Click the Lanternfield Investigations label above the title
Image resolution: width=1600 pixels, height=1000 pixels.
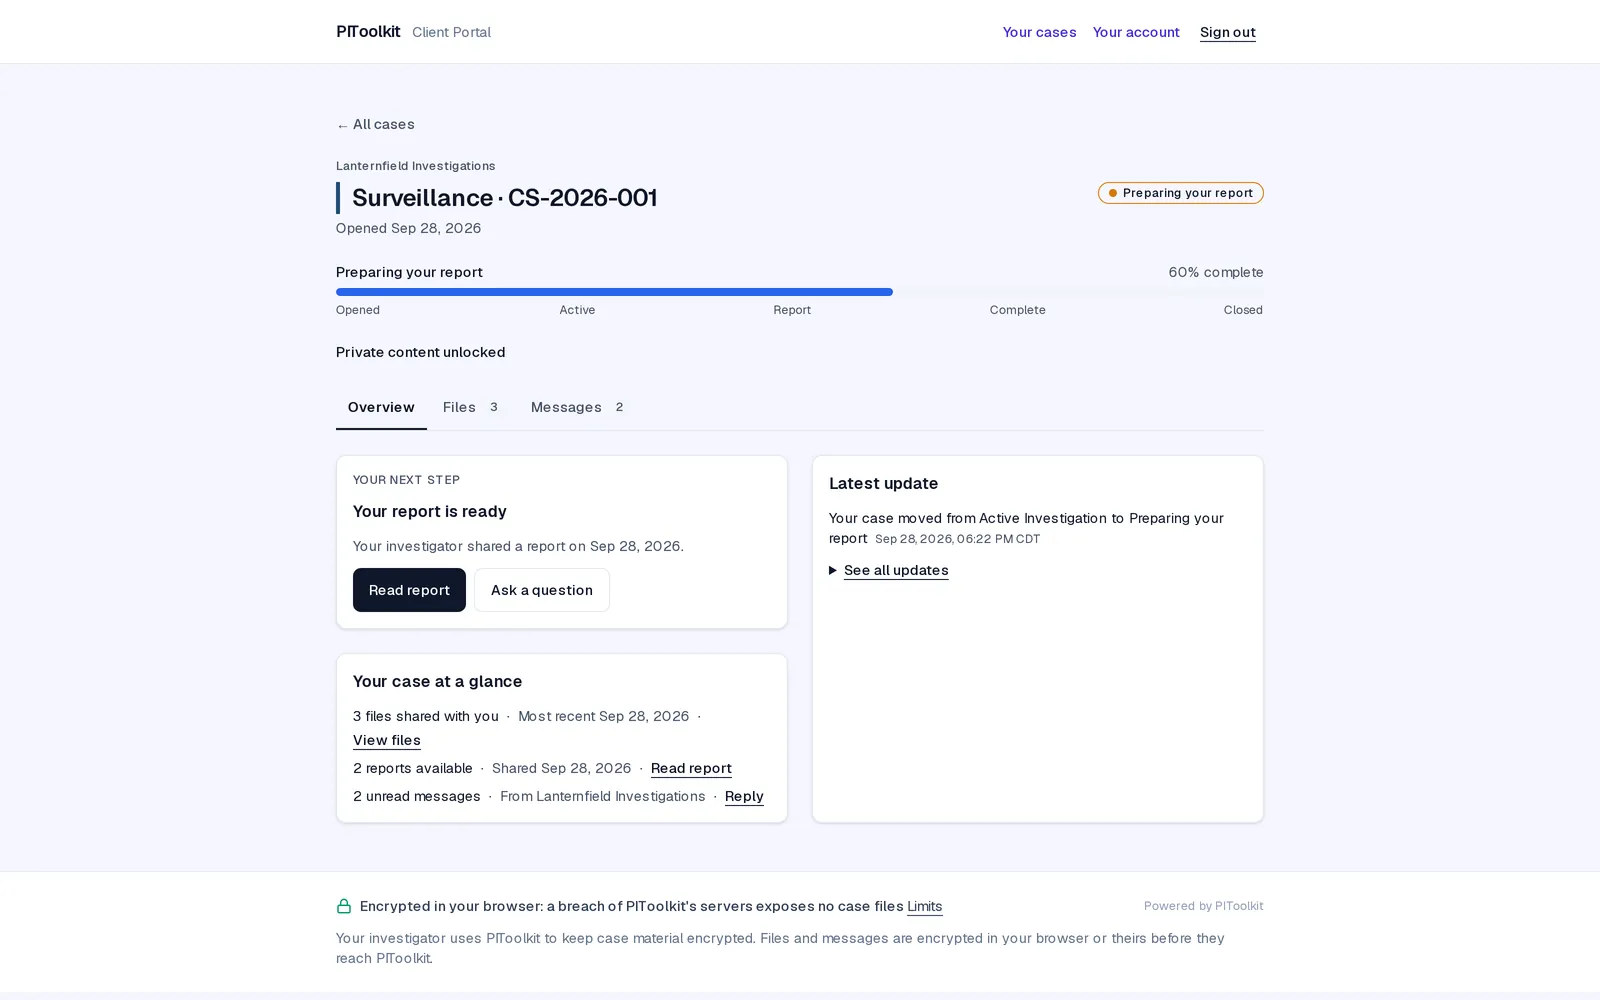tap(416, 166)
